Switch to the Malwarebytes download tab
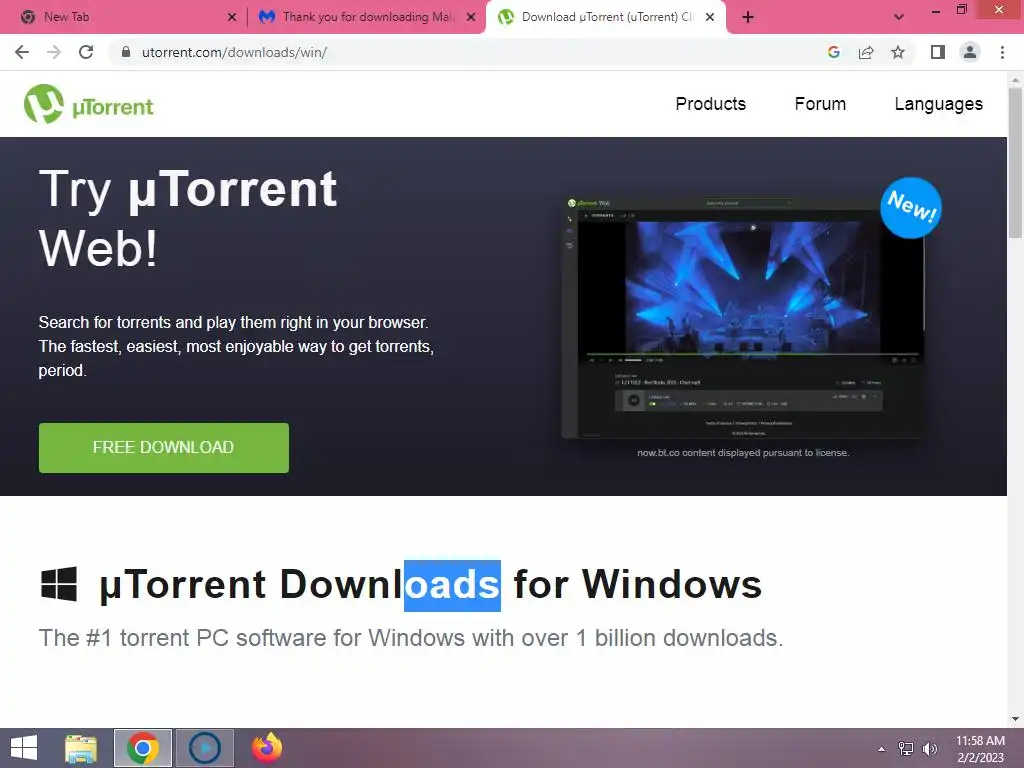The image size is (1024, 768). point(368,17)
